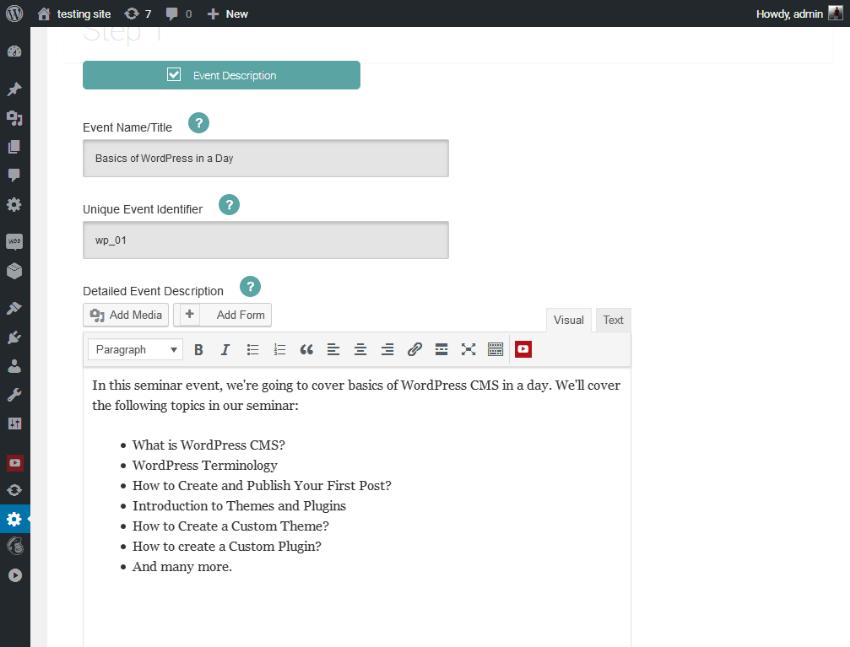
Task: Align text center
Action: click(360, 350)
